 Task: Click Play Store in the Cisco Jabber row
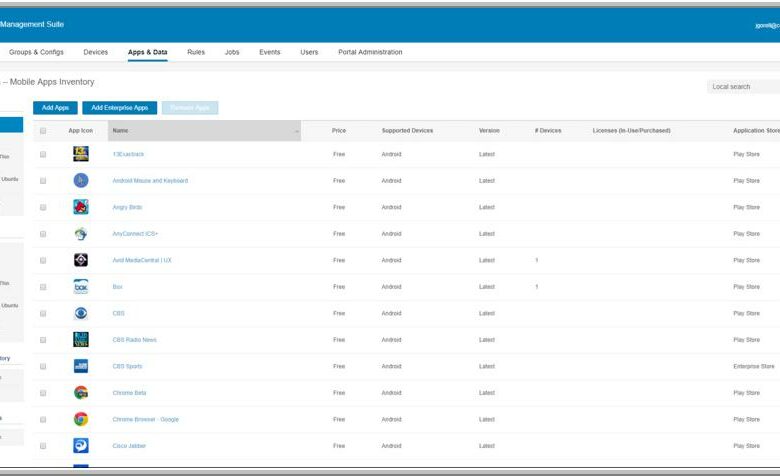[x=746, y=446]
